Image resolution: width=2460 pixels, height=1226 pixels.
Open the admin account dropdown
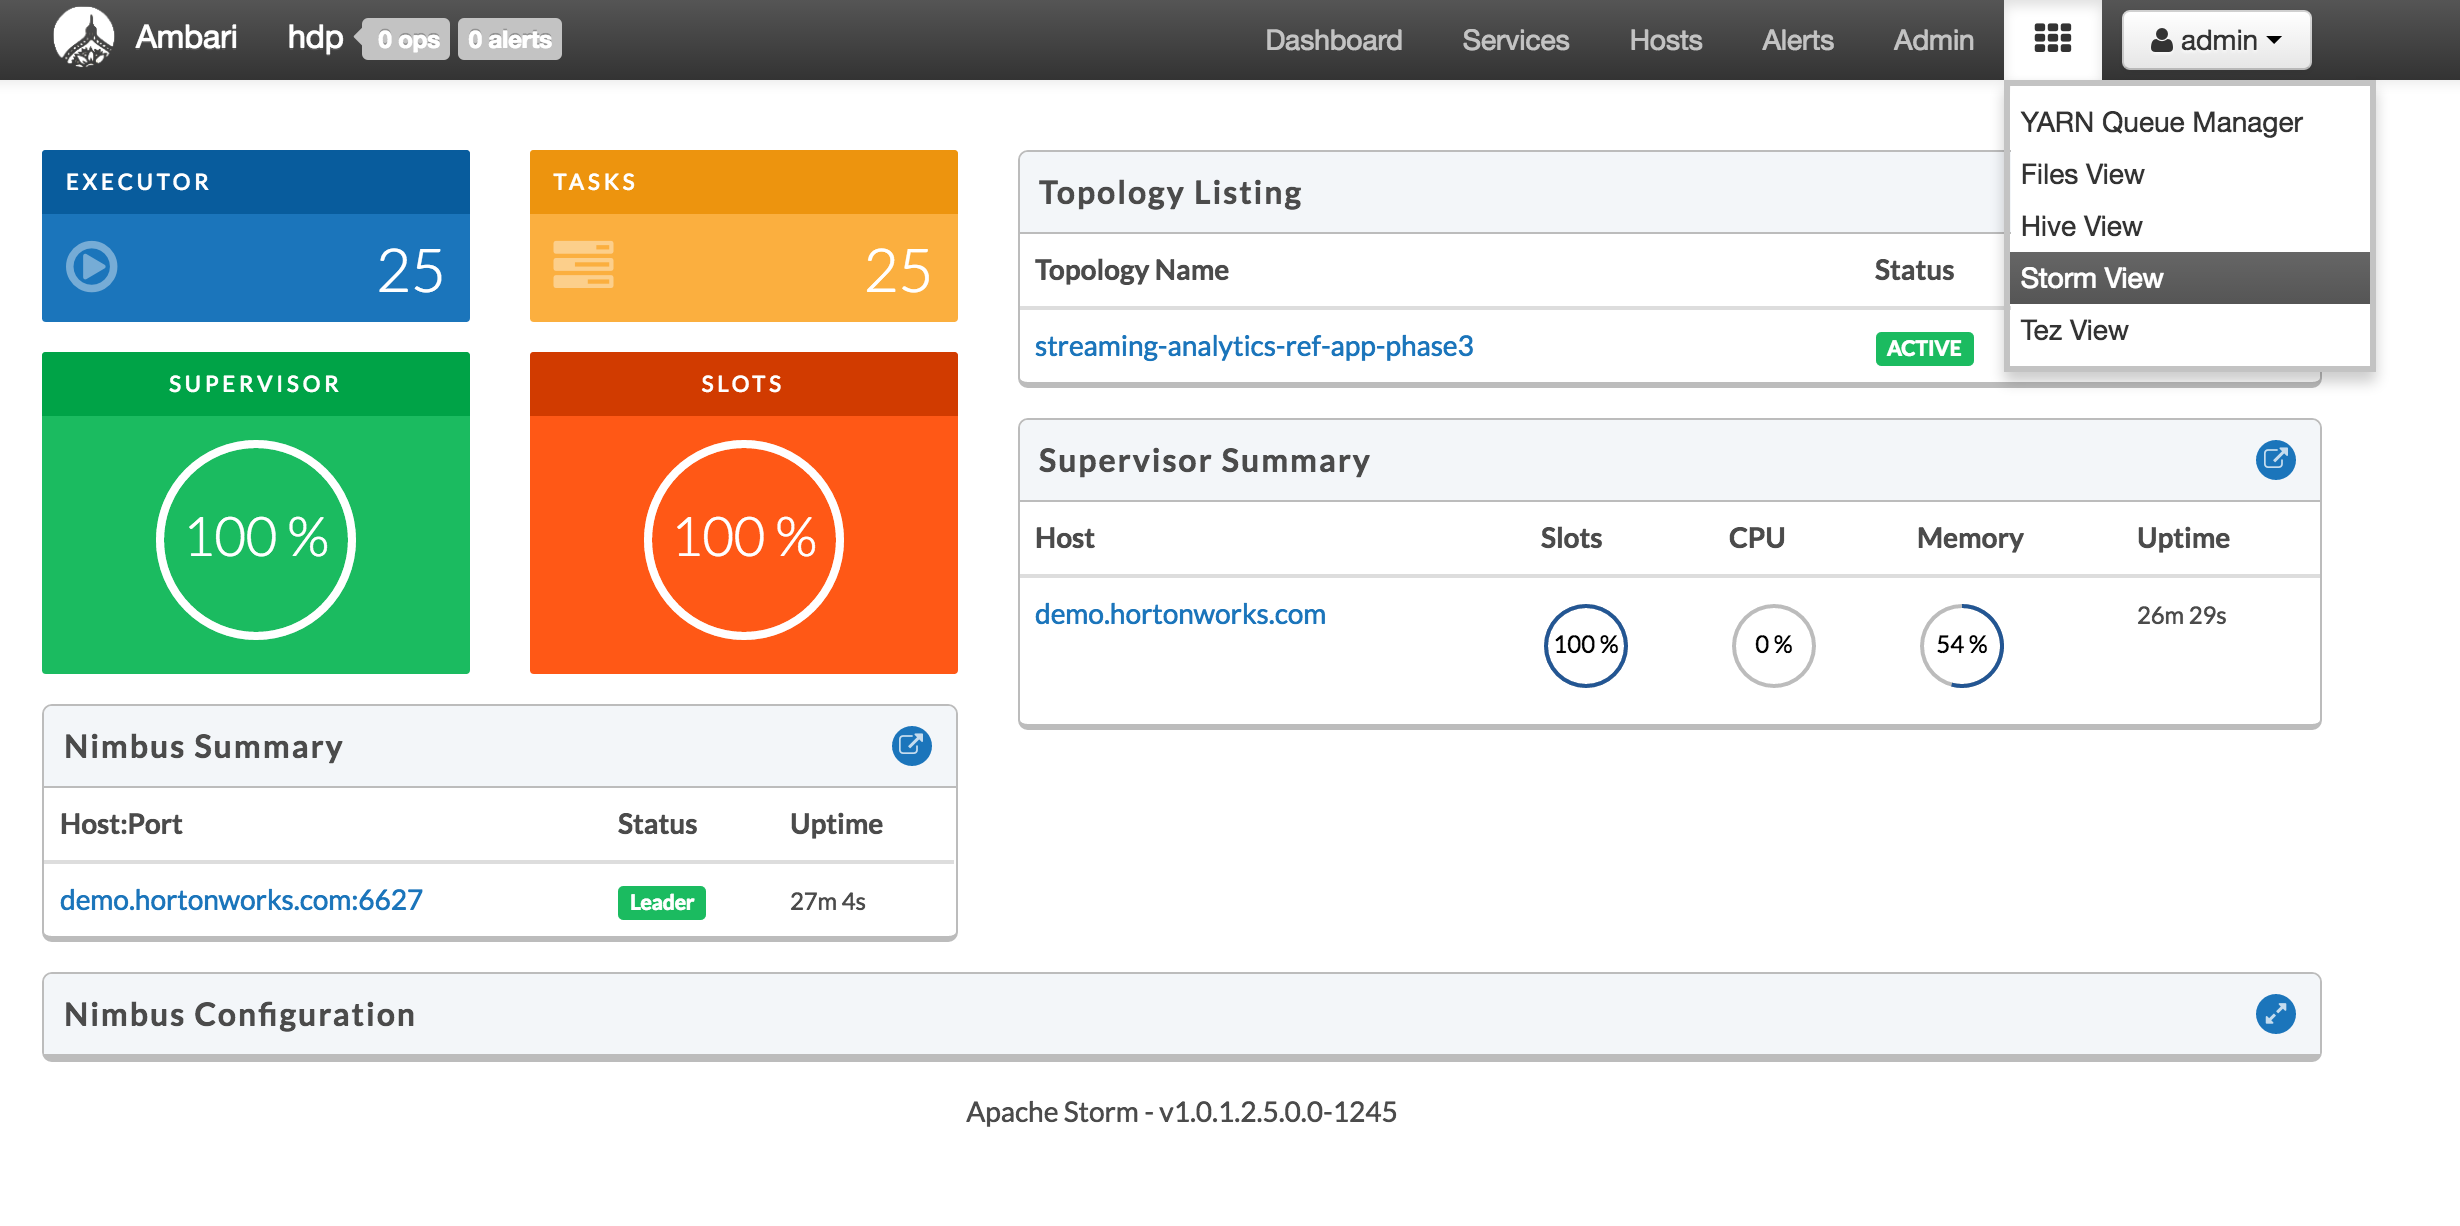[x=2216, y=40]
